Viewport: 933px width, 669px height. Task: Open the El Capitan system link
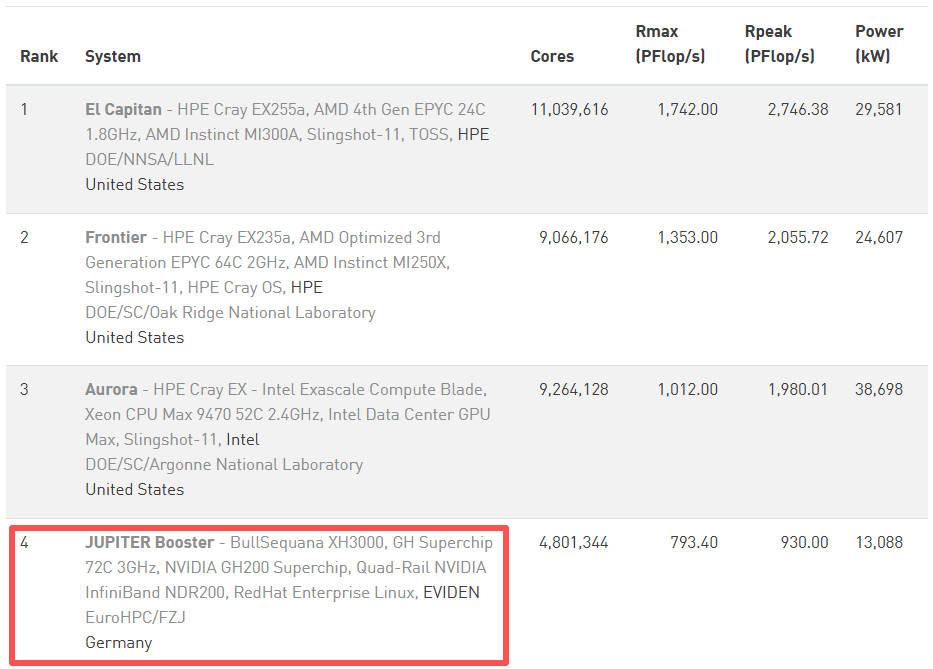click(x=123, y=109)
